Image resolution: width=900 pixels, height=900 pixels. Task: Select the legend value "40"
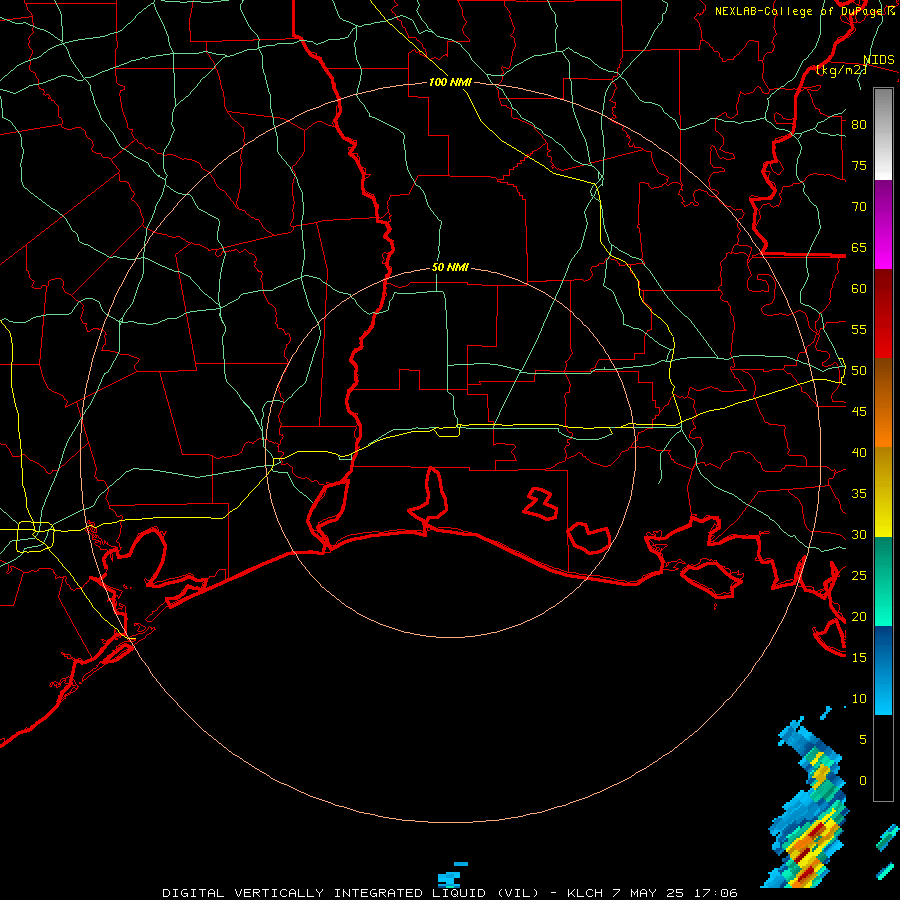pyautogui.click(x=859, y=452)
